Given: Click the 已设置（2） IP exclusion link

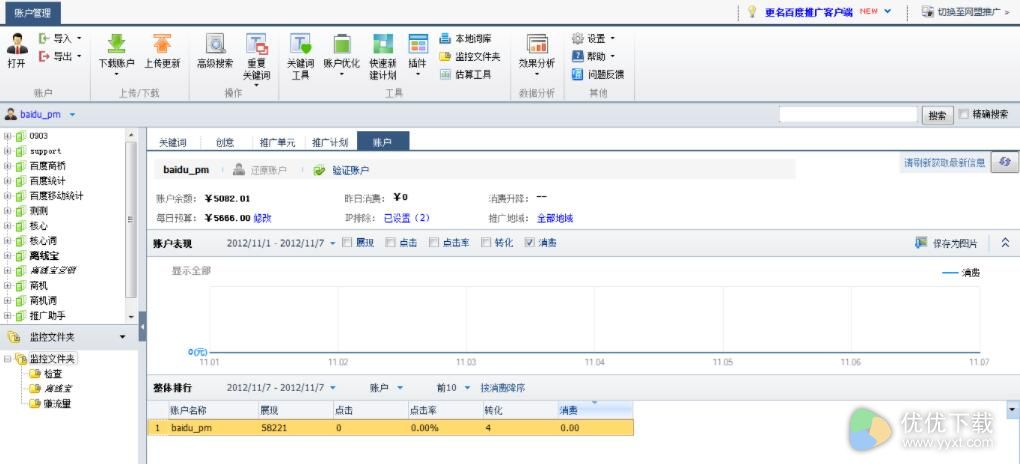Looking at the screenshot, I should 407,218.
